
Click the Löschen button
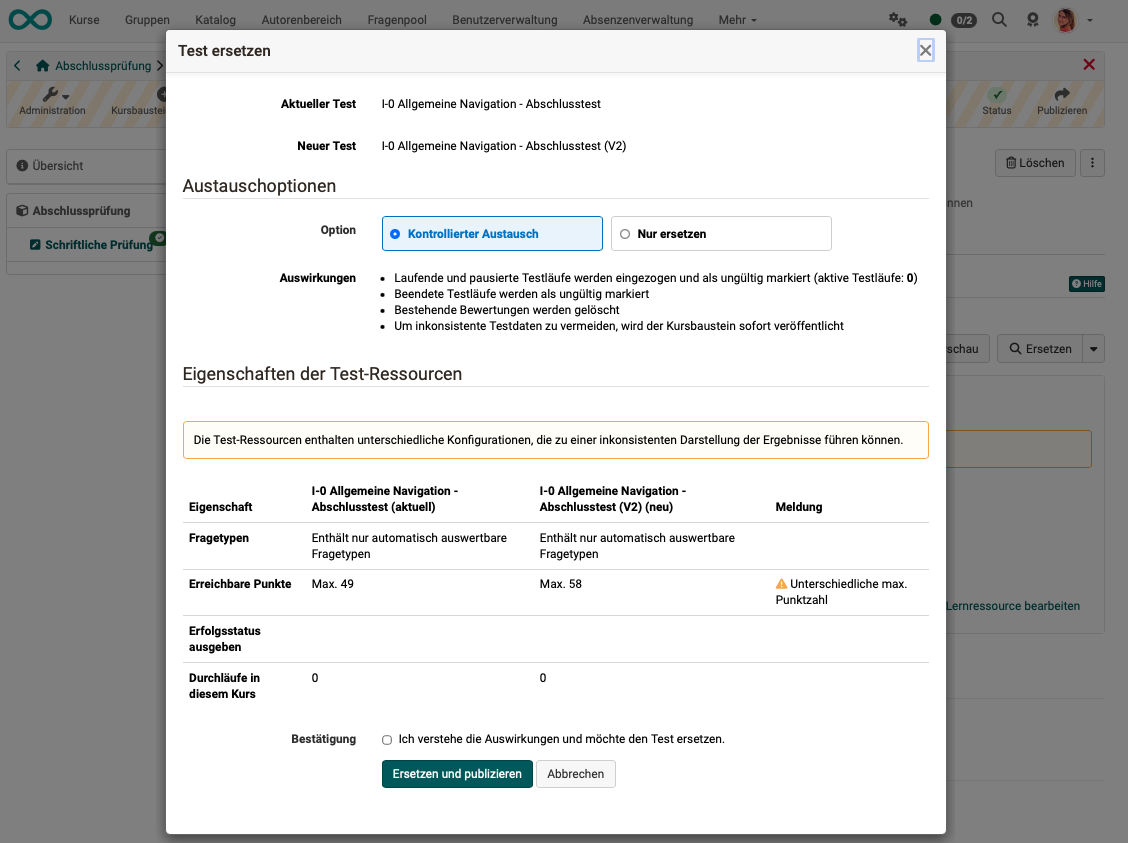(x=1035, y=163)
